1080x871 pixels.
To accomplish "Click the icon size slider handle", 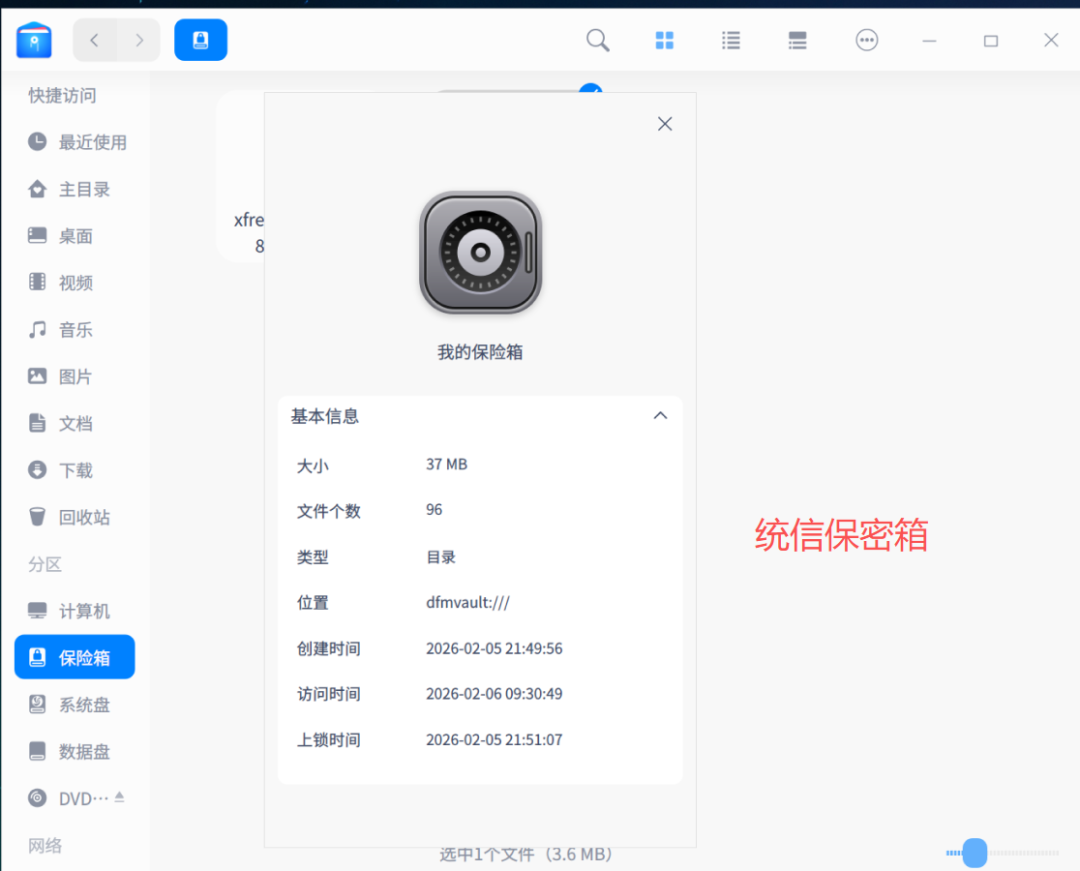I will click(x=975, y=853).
